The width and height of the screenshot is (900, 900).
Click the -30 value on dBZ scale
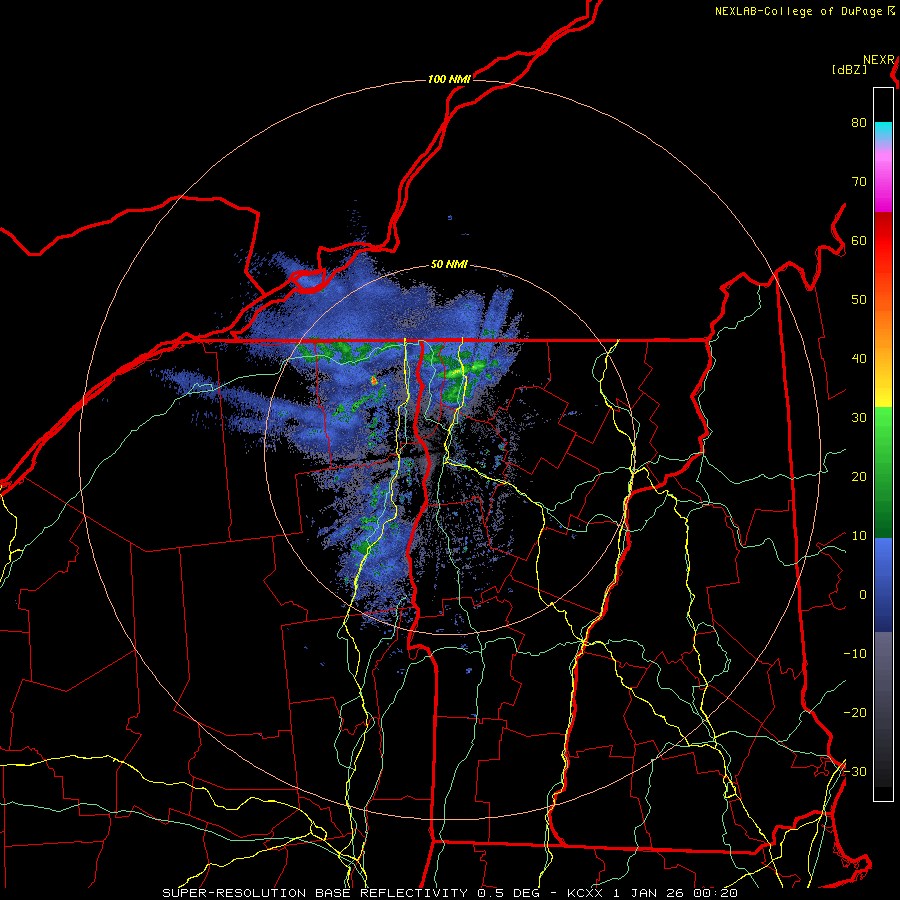point(855,772)
